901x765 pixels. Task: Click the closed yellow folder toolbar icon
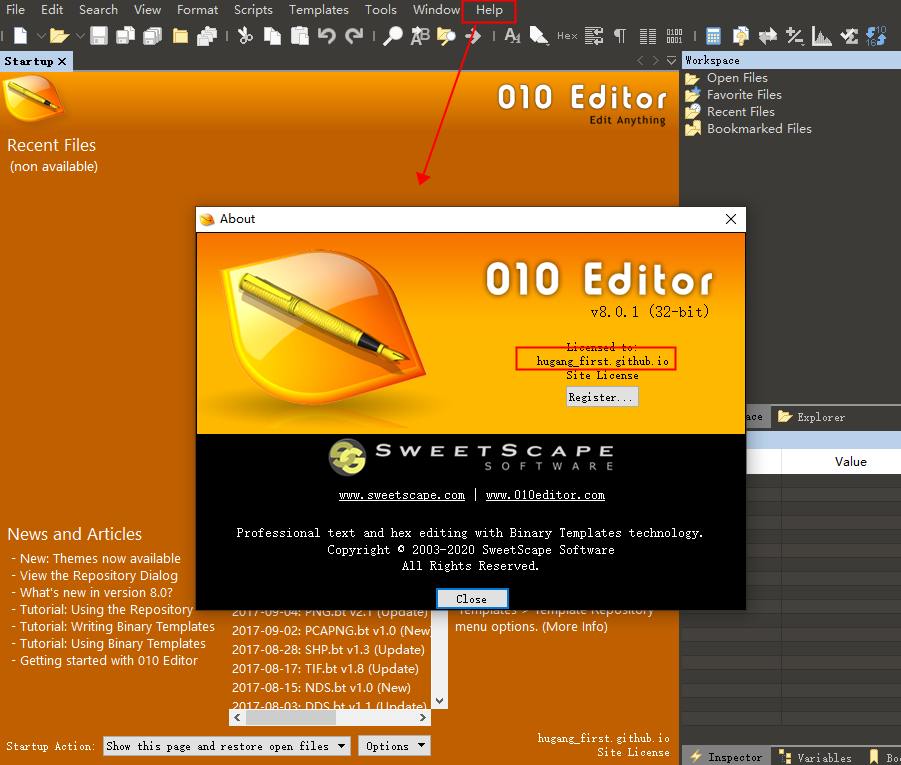[180, 36]
